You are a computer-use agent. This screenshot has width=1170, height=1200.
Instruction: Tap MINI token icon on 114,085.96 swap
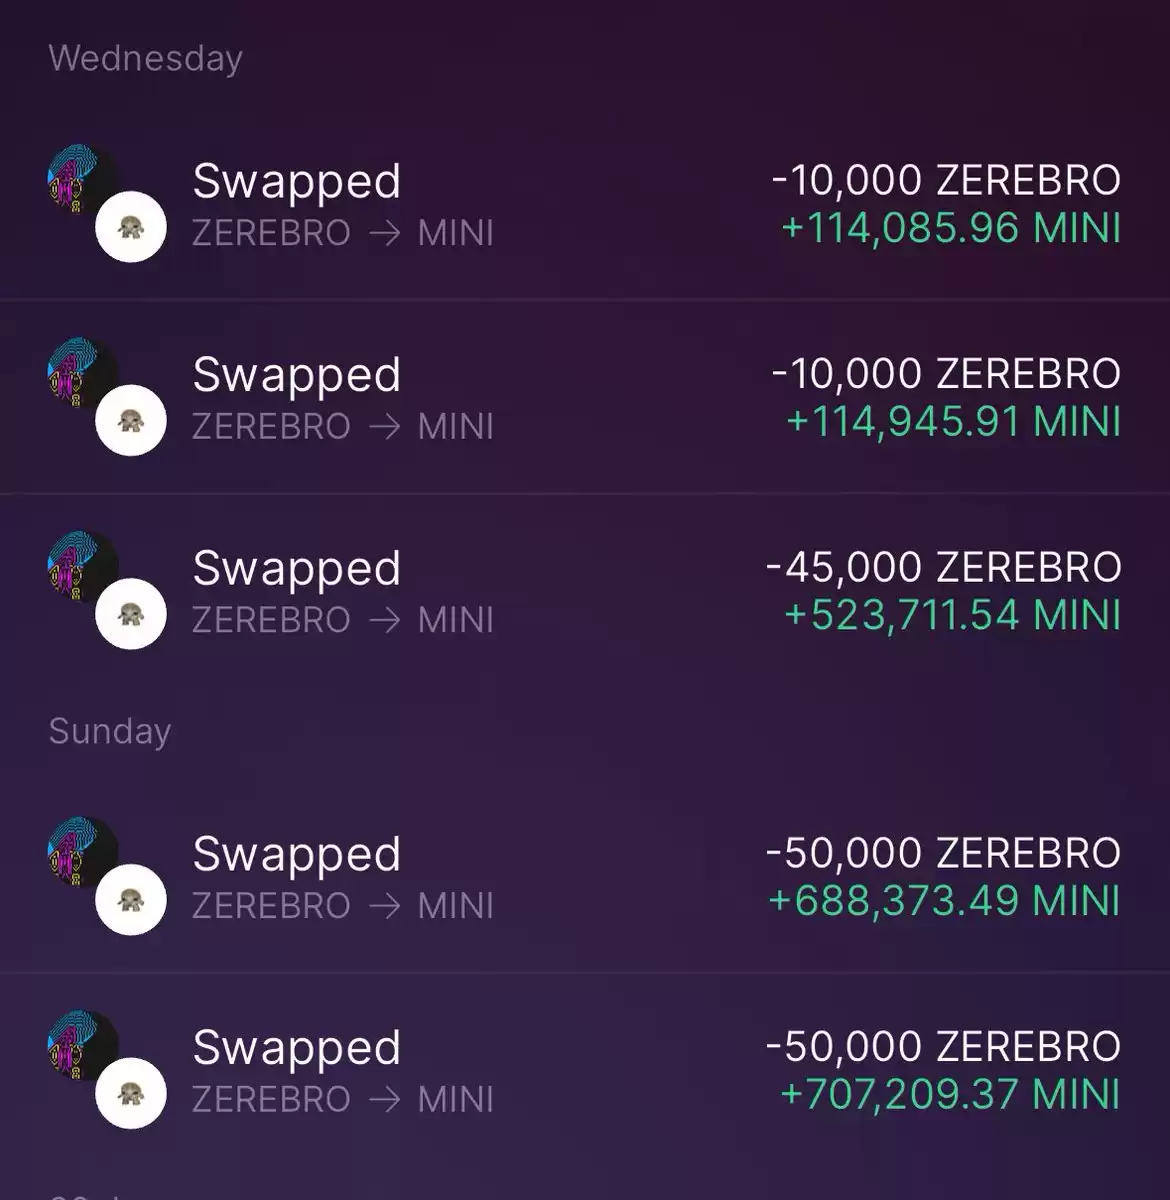tap(131, 227)
